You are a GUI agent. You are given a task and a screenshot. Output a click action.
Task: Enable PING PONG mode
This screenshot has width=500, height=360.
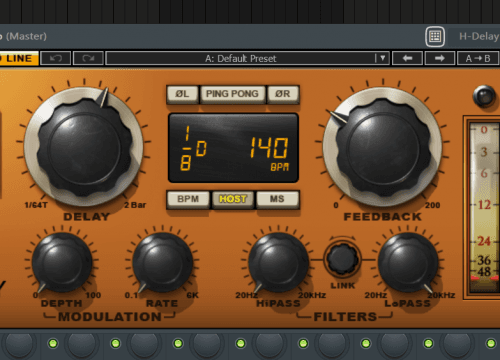pyautogui.click(x=232, y=94)
